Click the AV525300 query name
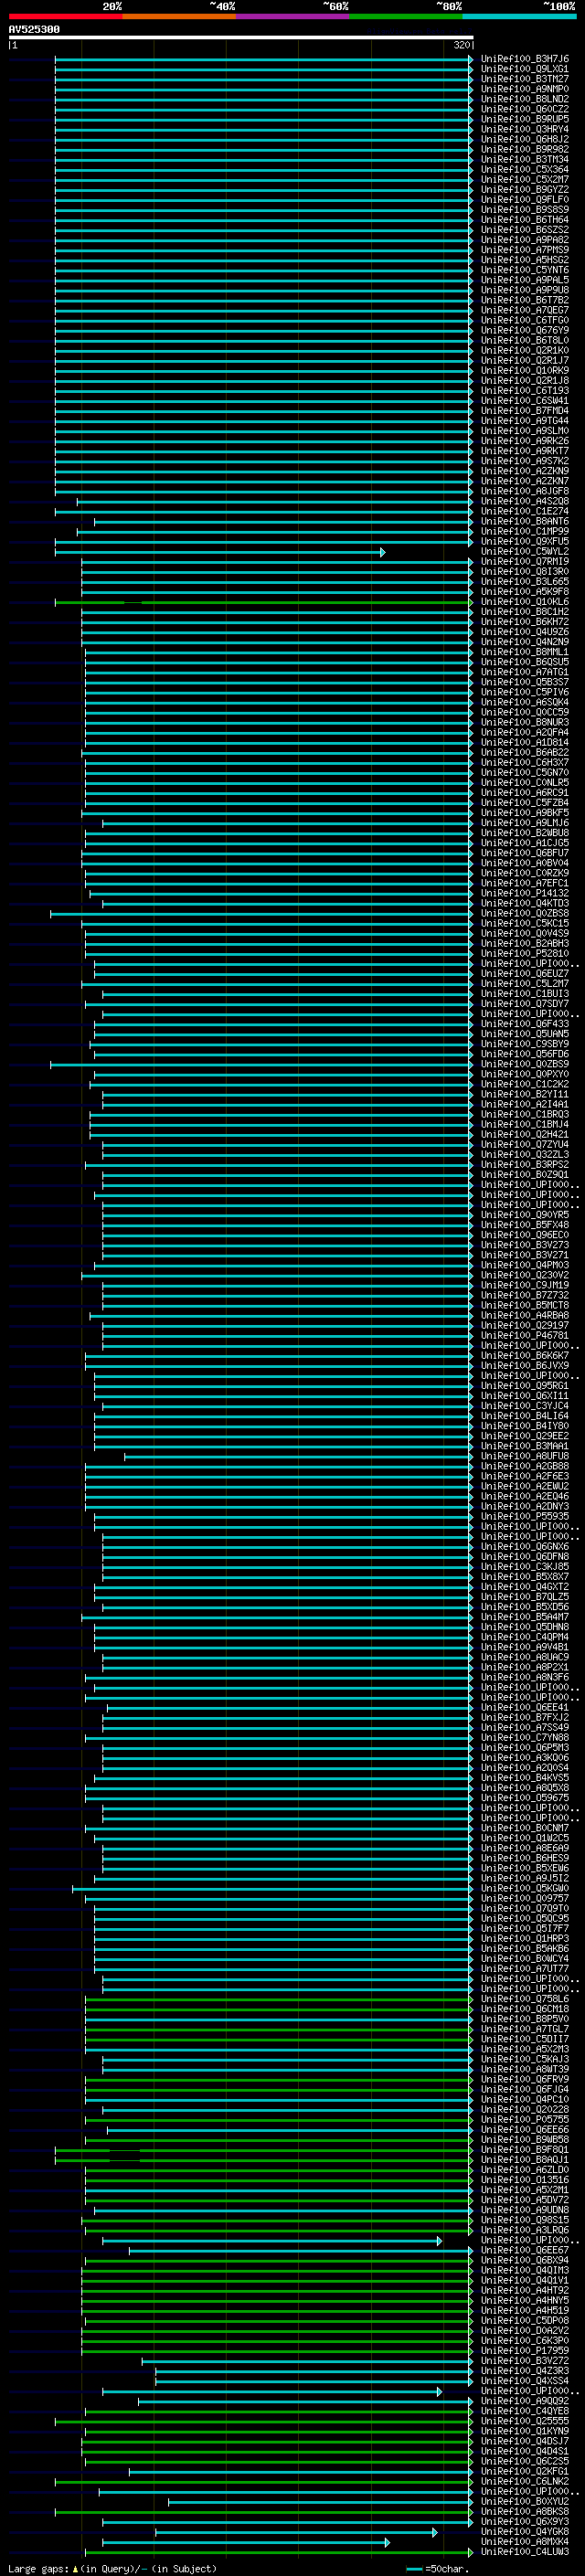The image size is (585, 2576). point(34,29)
